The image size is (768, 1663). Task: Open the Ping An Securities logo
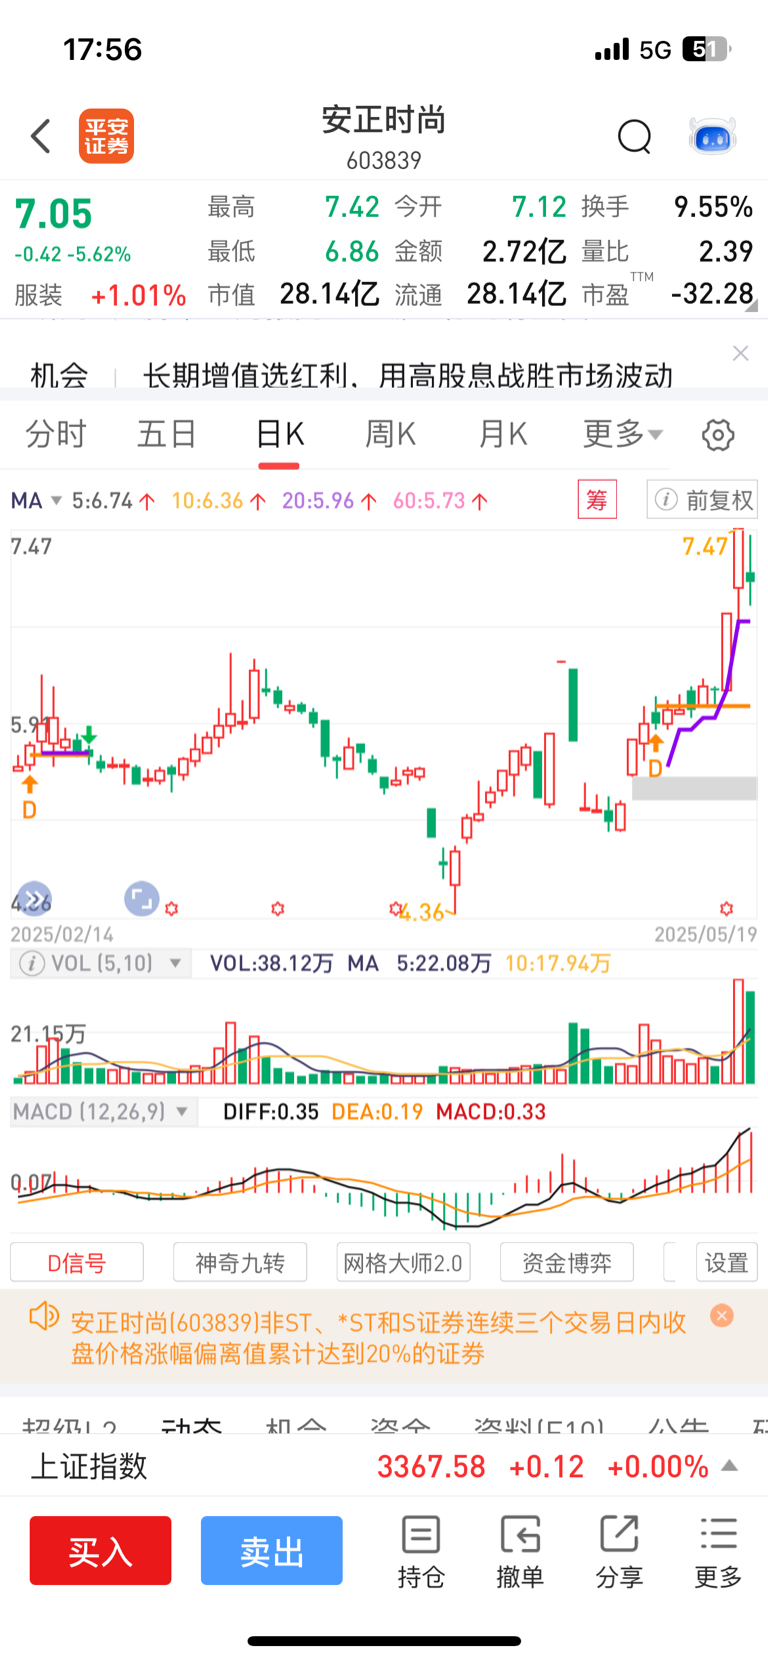(x=106, y=136)
